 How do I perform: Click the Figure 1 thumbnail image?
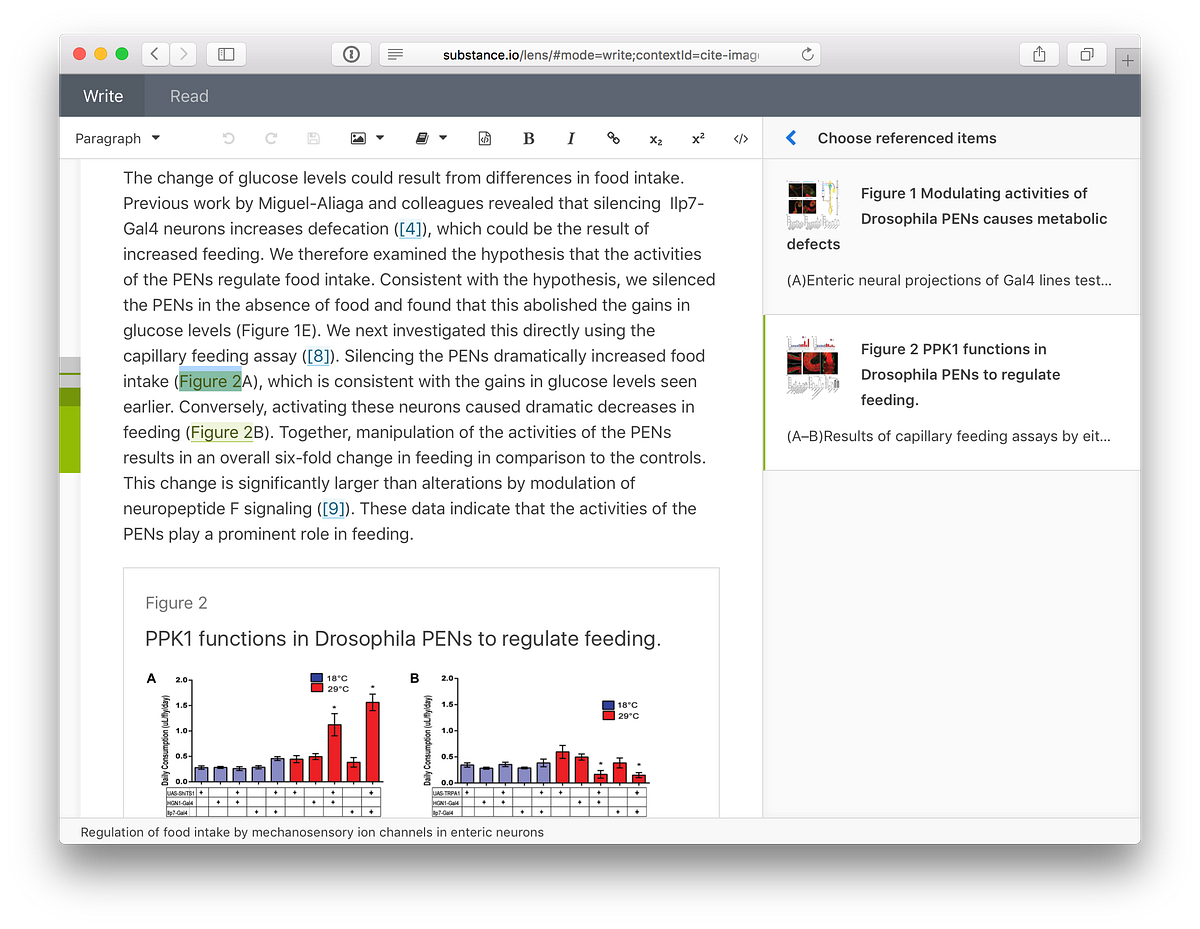coord(813,203)
